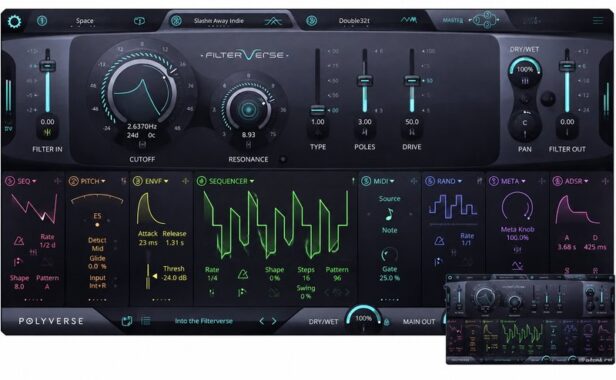This screenshot has width=616, height=380.
Task: Click the MIDI Gate knob
Action: tap(389, 255)
